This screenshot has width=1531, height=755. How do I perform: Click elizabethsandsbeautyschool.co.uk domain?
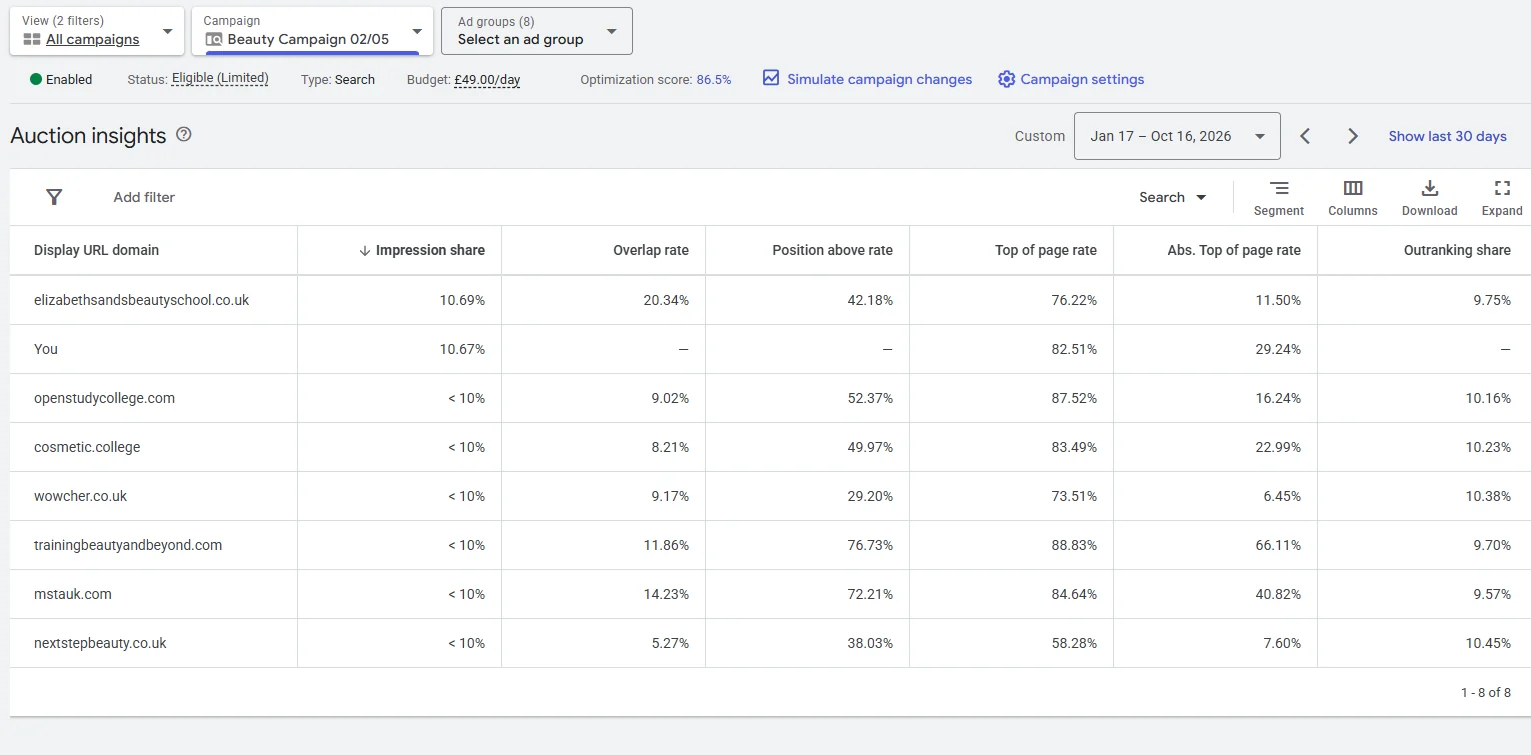[141, 300]
